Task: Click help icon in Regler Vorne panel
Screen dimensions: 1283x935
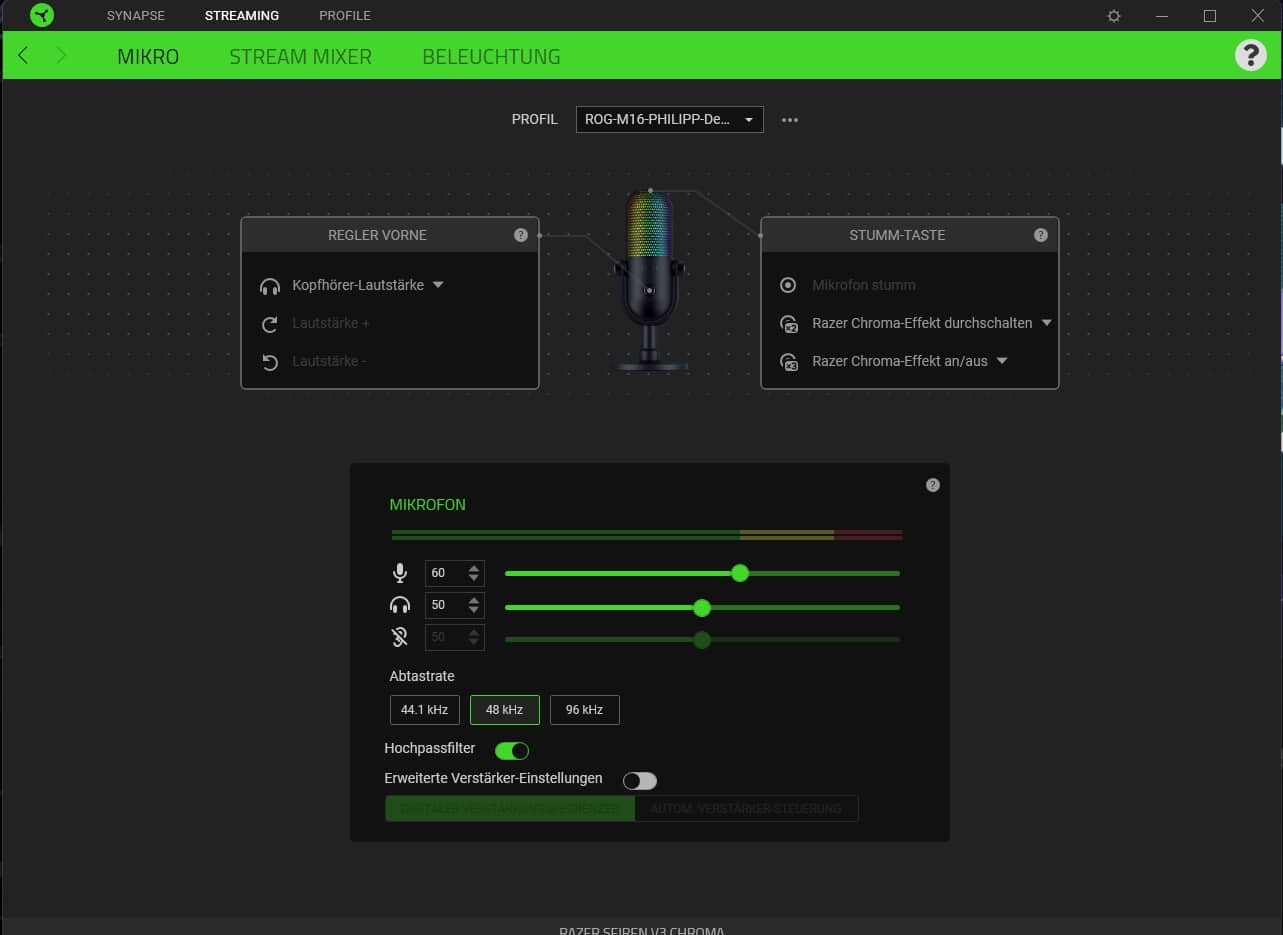Action: coord(520,235)
